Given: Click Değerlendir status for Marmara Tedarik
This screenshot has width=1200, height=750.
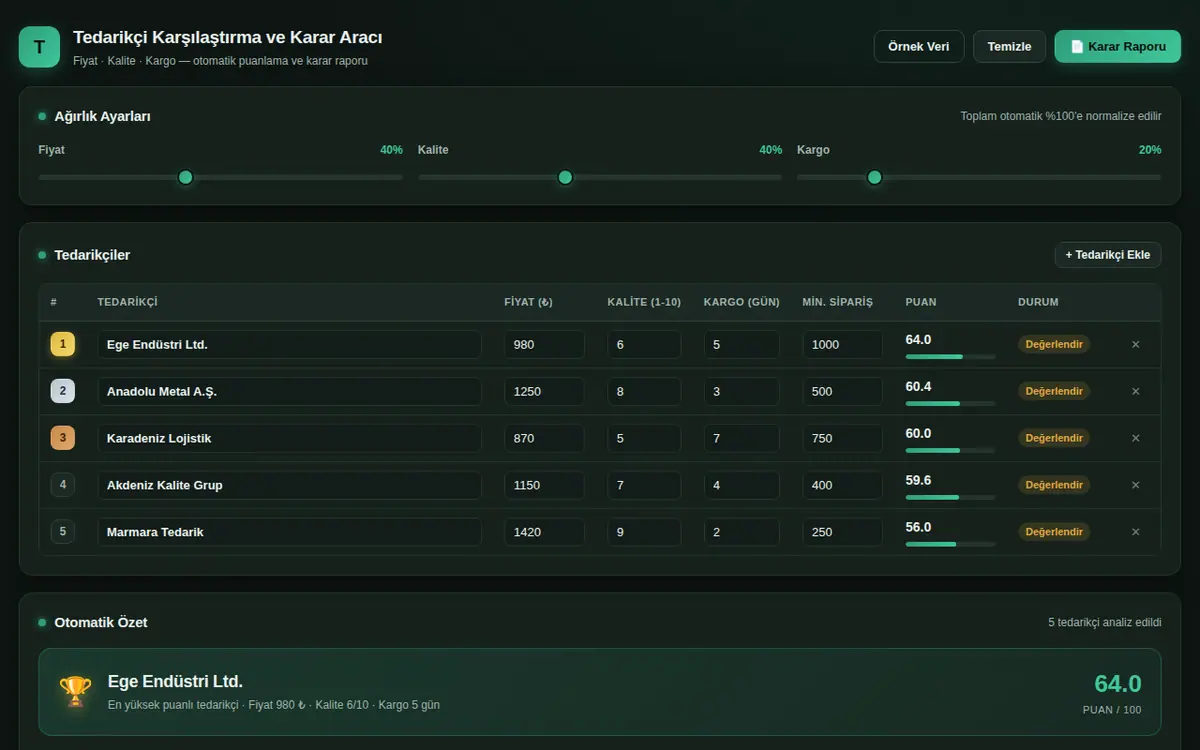Looking at the screenshot, I should pos(1054,532).
